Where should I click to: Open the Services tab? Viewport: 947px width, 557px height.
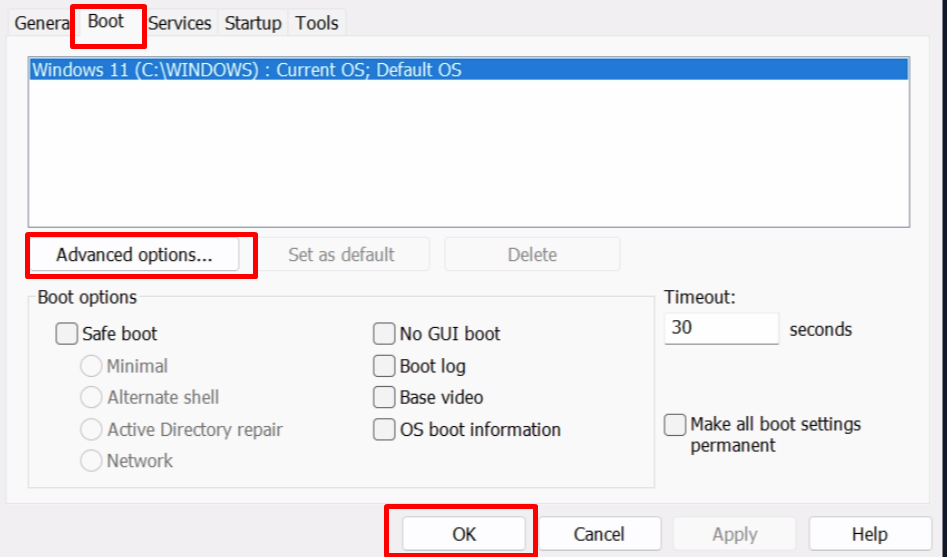[179, 23]
